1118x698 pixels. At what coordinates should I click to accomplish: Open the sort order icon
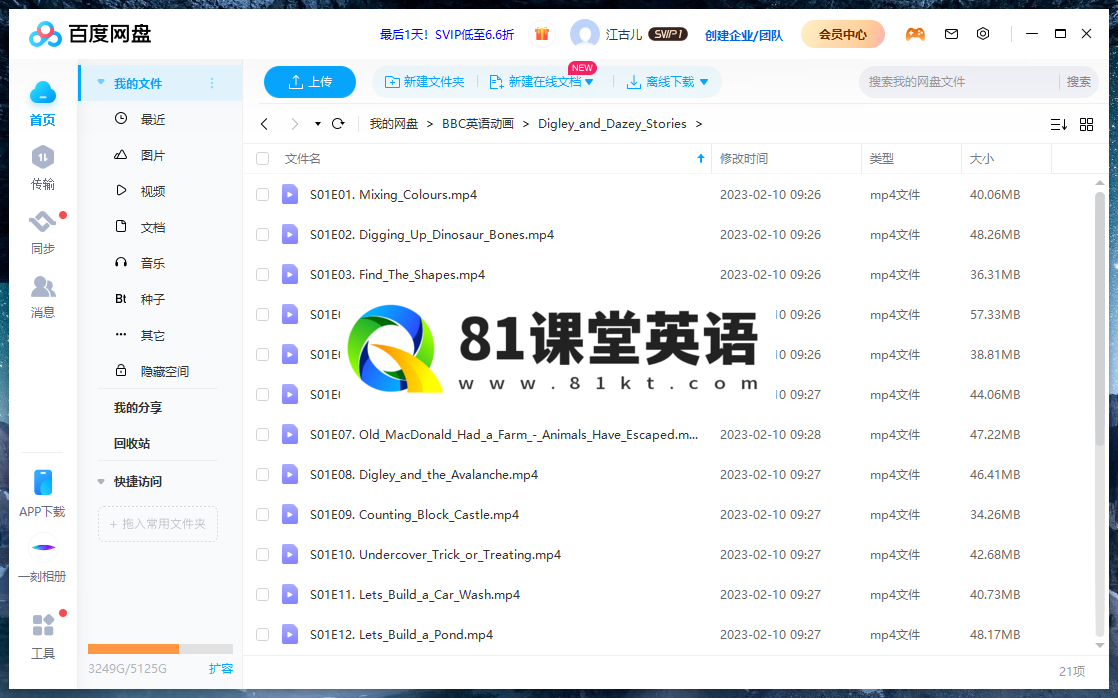1058,125
